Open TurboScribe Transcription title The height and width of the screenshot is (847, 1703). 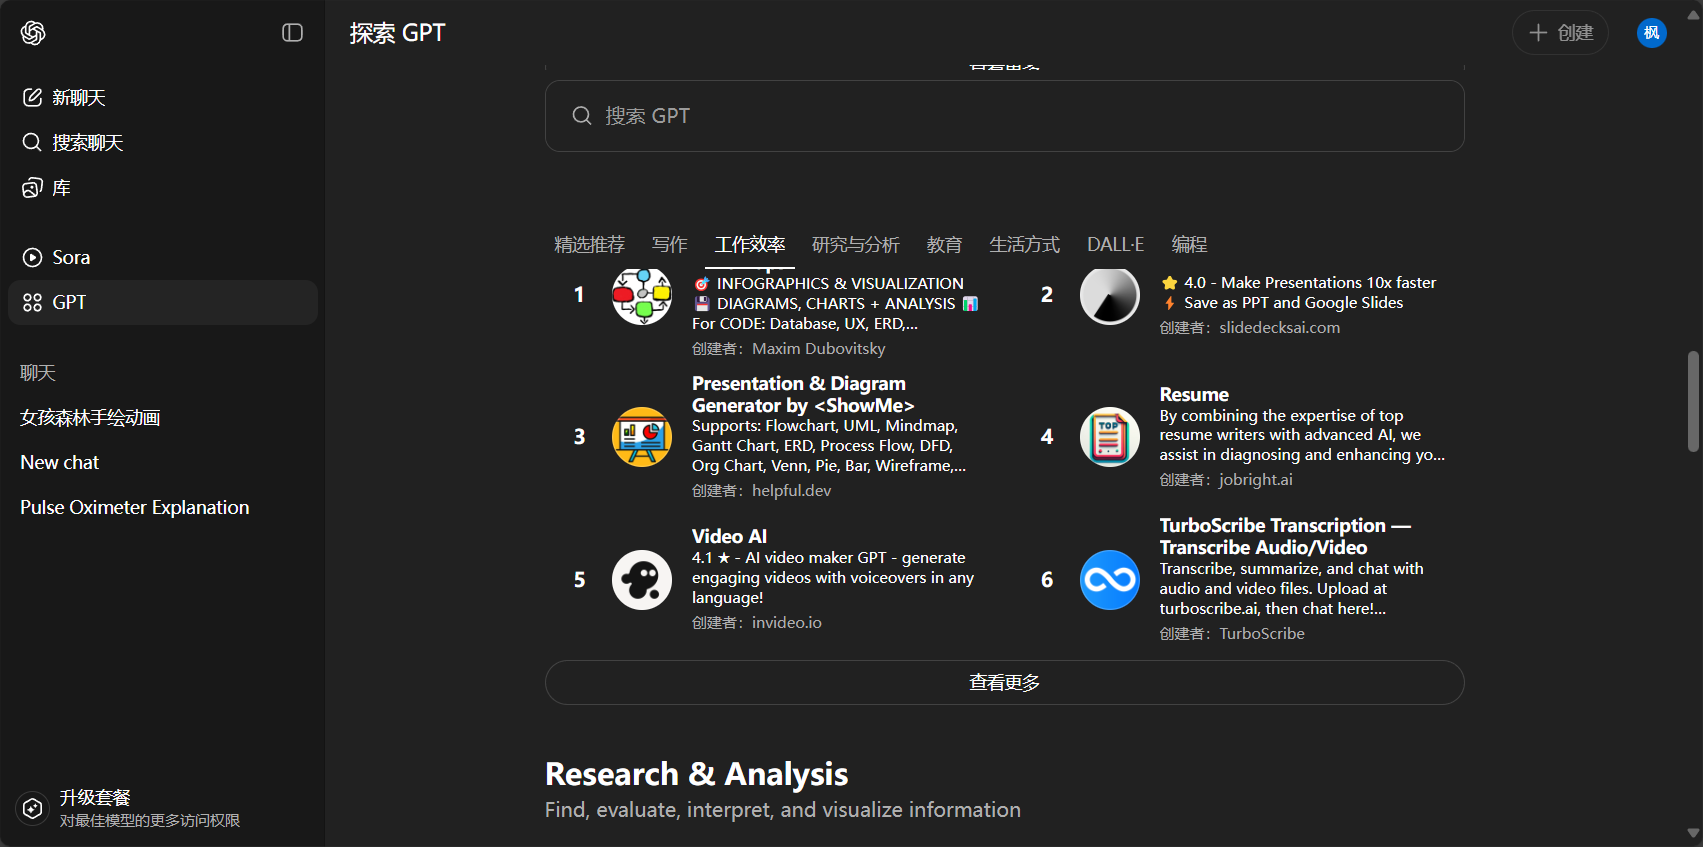pyautogui.click(x=1285, y=537)
